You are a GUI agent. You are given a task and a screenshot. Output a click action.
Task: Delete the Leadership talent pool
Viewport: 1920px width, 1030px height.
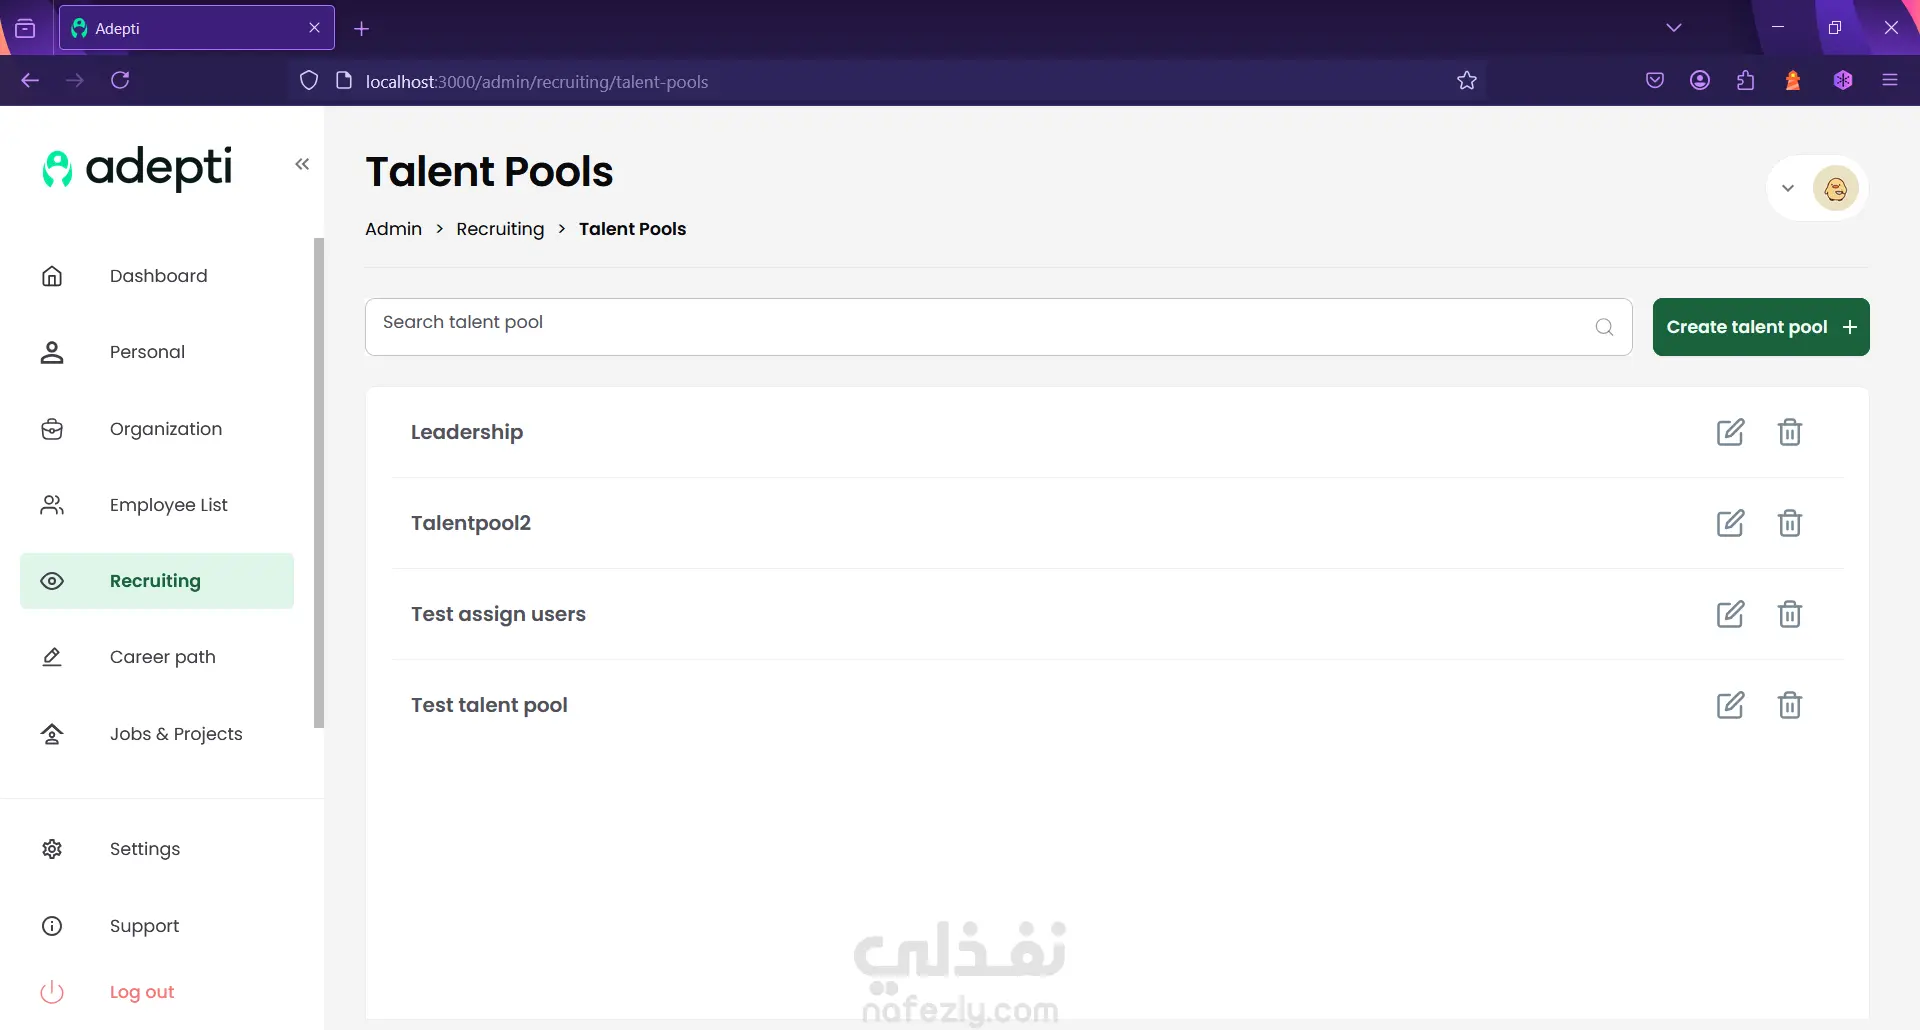point(1789,432)
